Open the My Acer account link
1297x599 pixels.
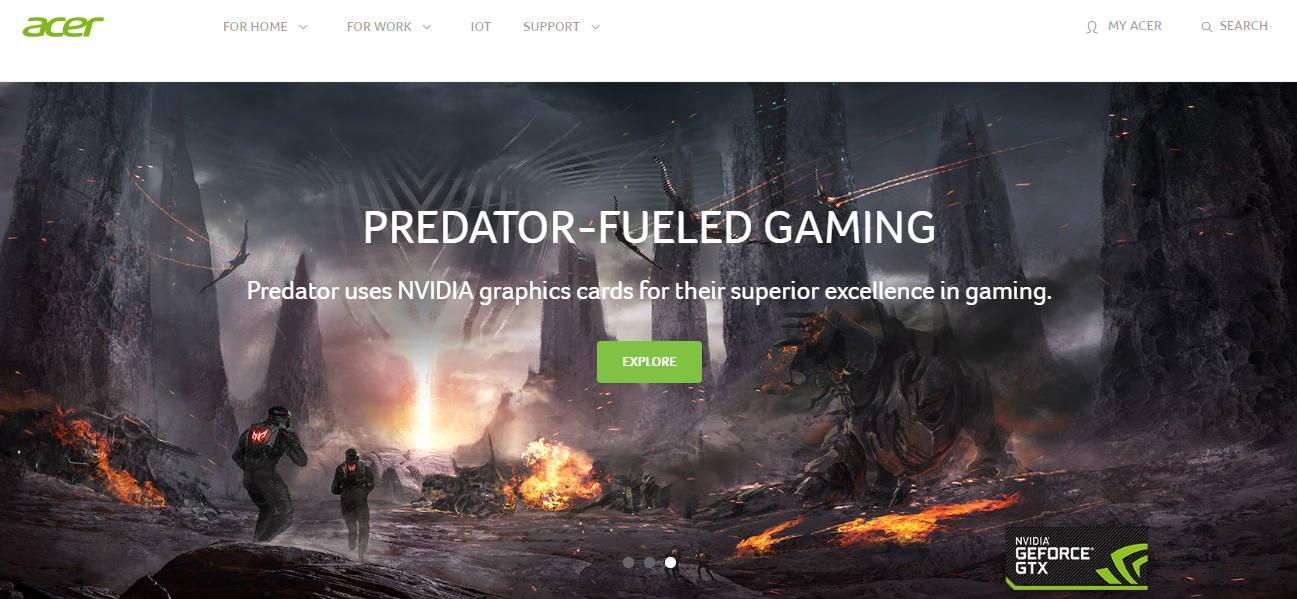point(1135,26)
